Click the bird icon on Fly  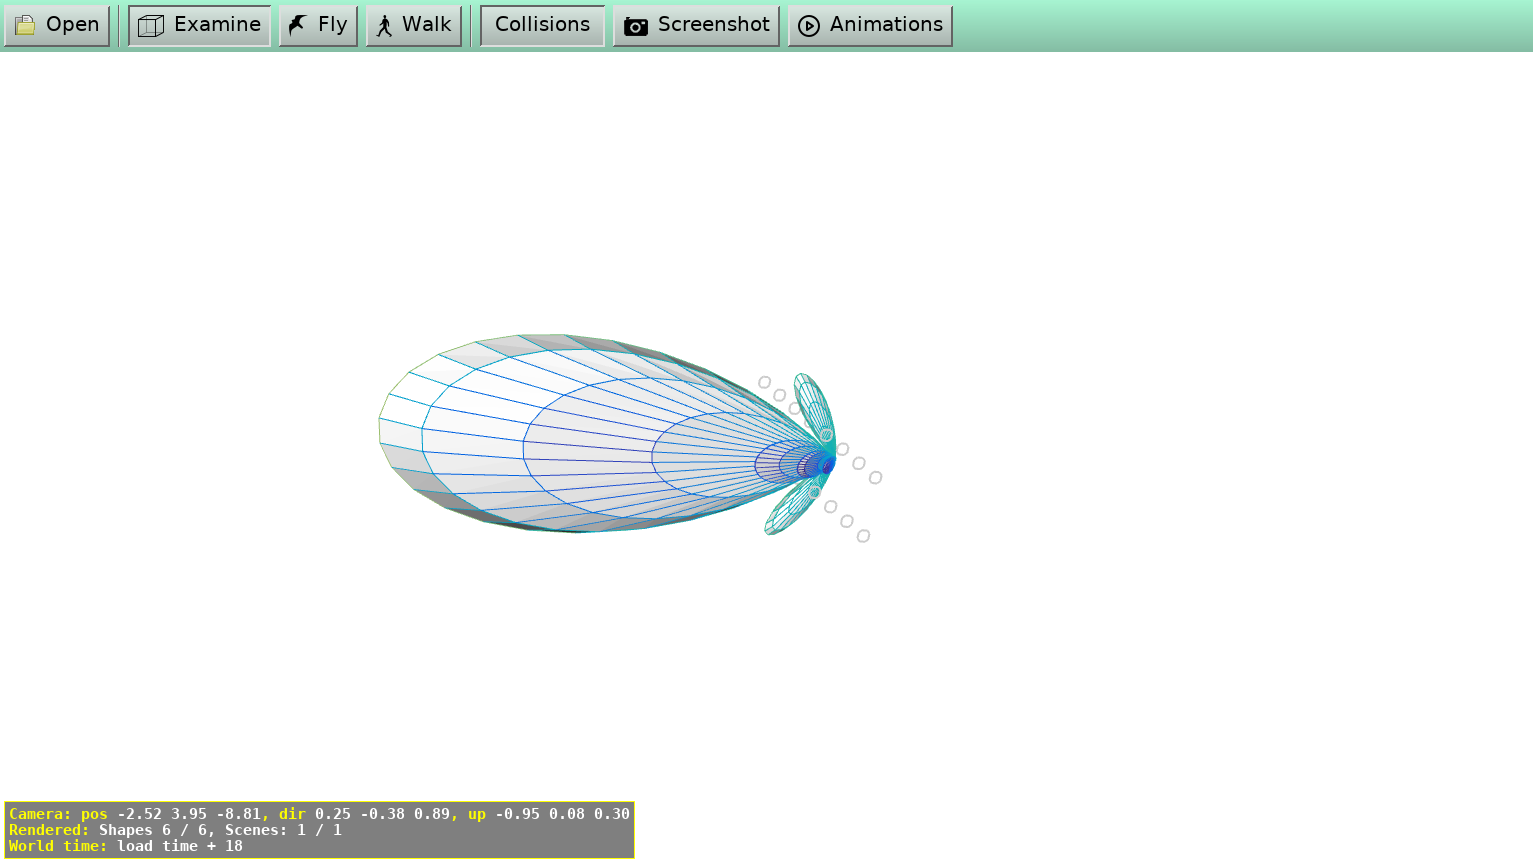(298, 25)
